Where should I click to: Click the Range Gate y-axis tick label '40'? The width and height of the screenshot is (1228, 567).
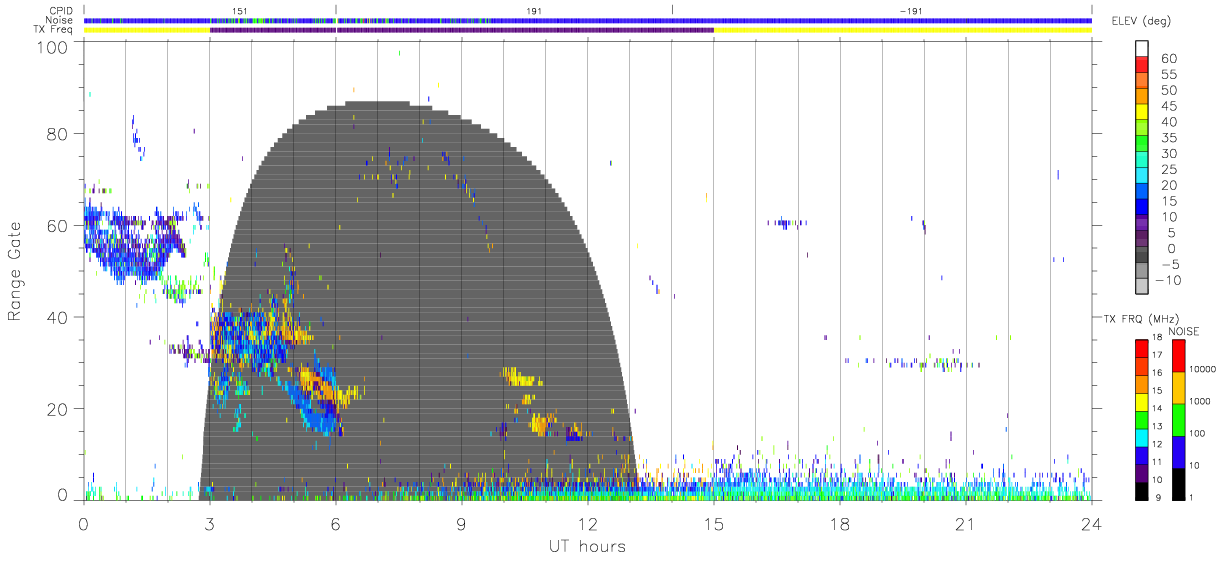pyautogui.click(x=59, y=317)
